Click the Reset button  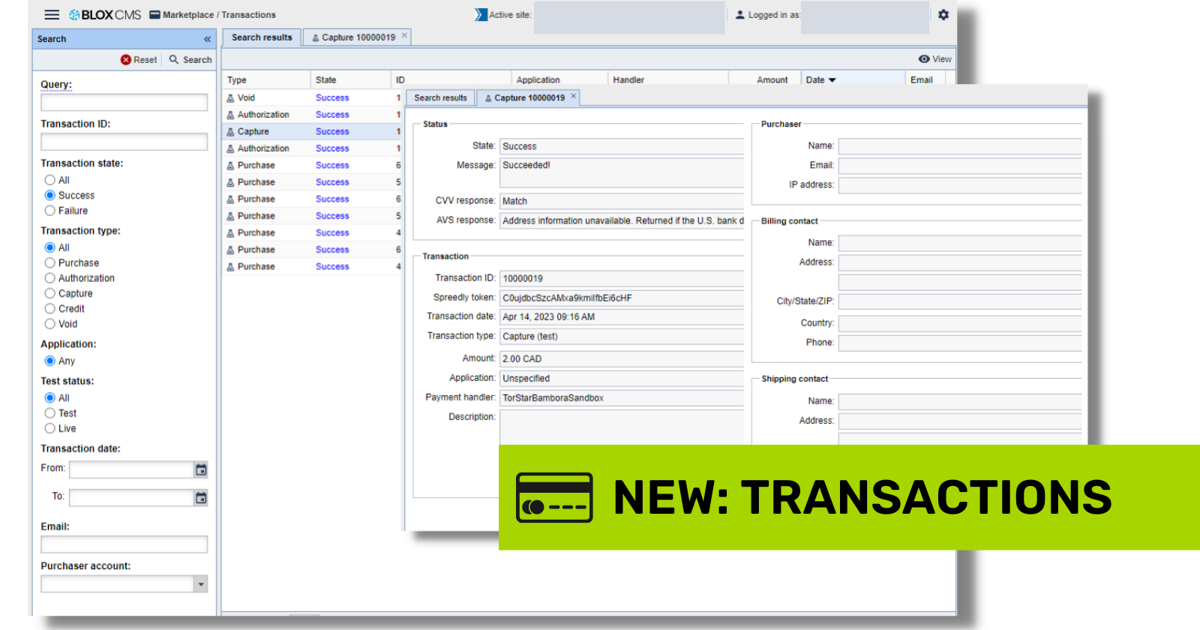click(x=139, y=60)
